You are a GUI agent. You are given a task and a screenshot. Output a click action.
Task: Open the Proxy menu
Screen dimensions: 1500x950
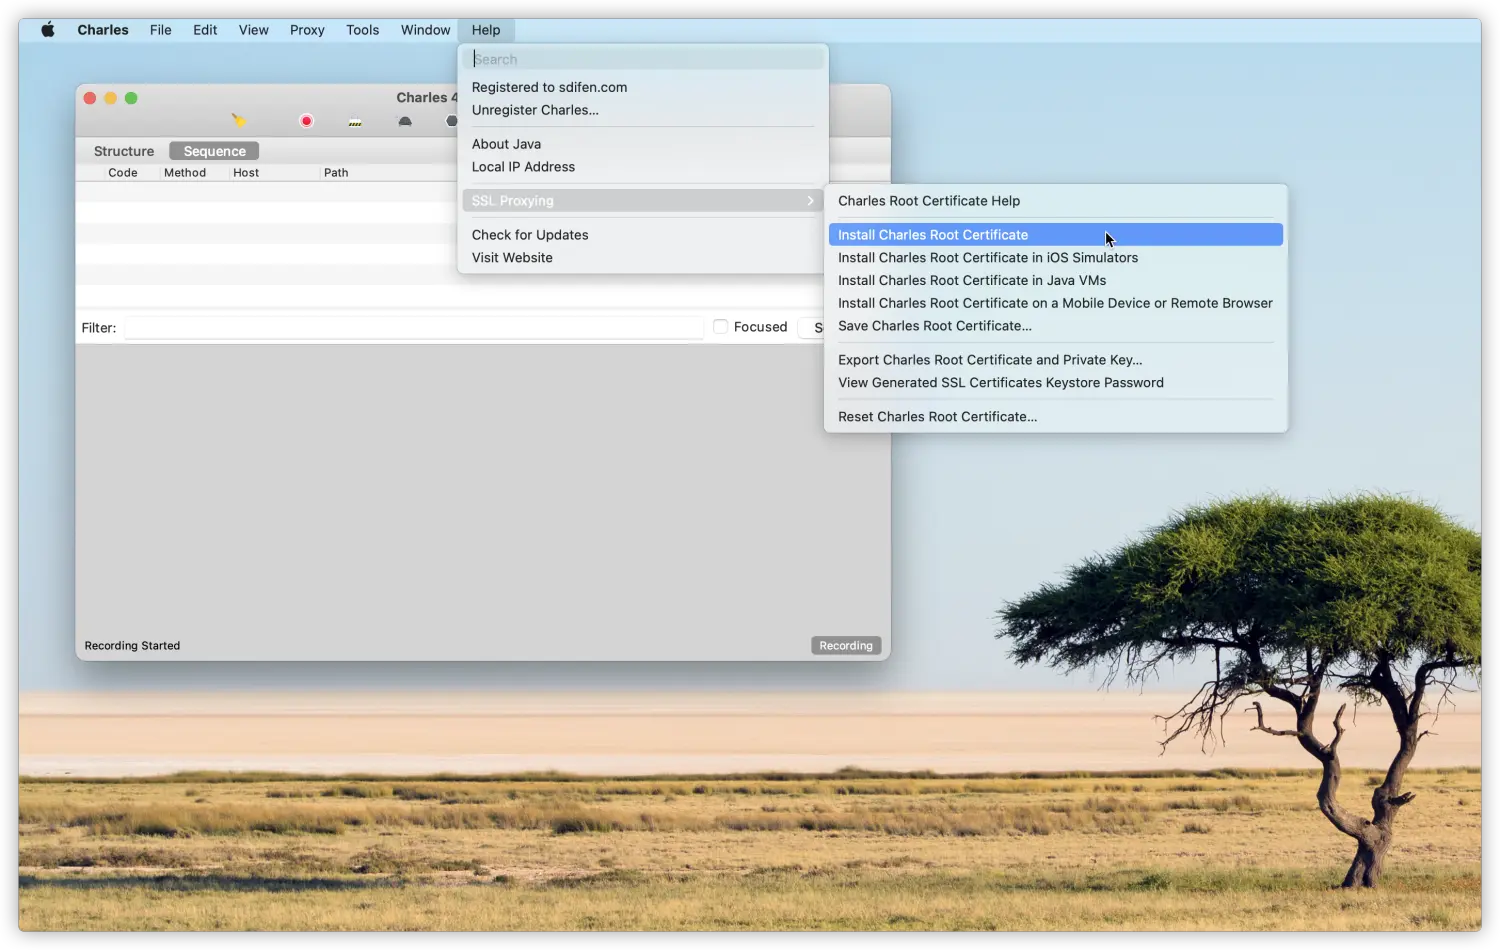(307, 30)
